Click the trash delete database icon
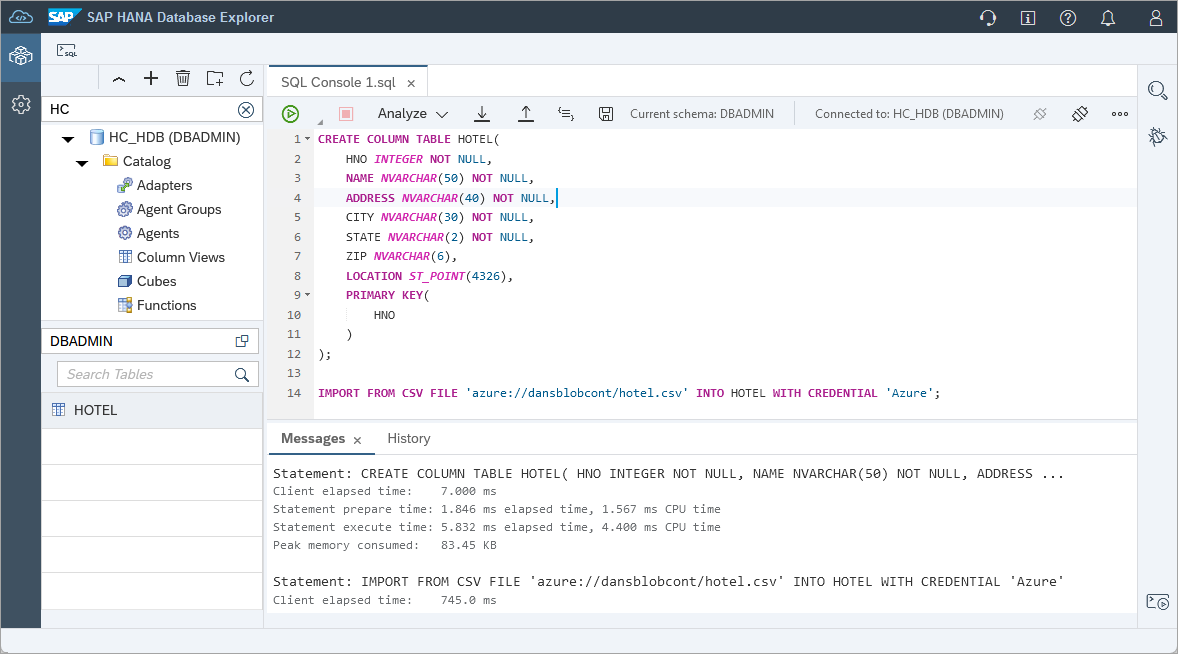This screenshot has height=654, width=1178. (183, 78)
